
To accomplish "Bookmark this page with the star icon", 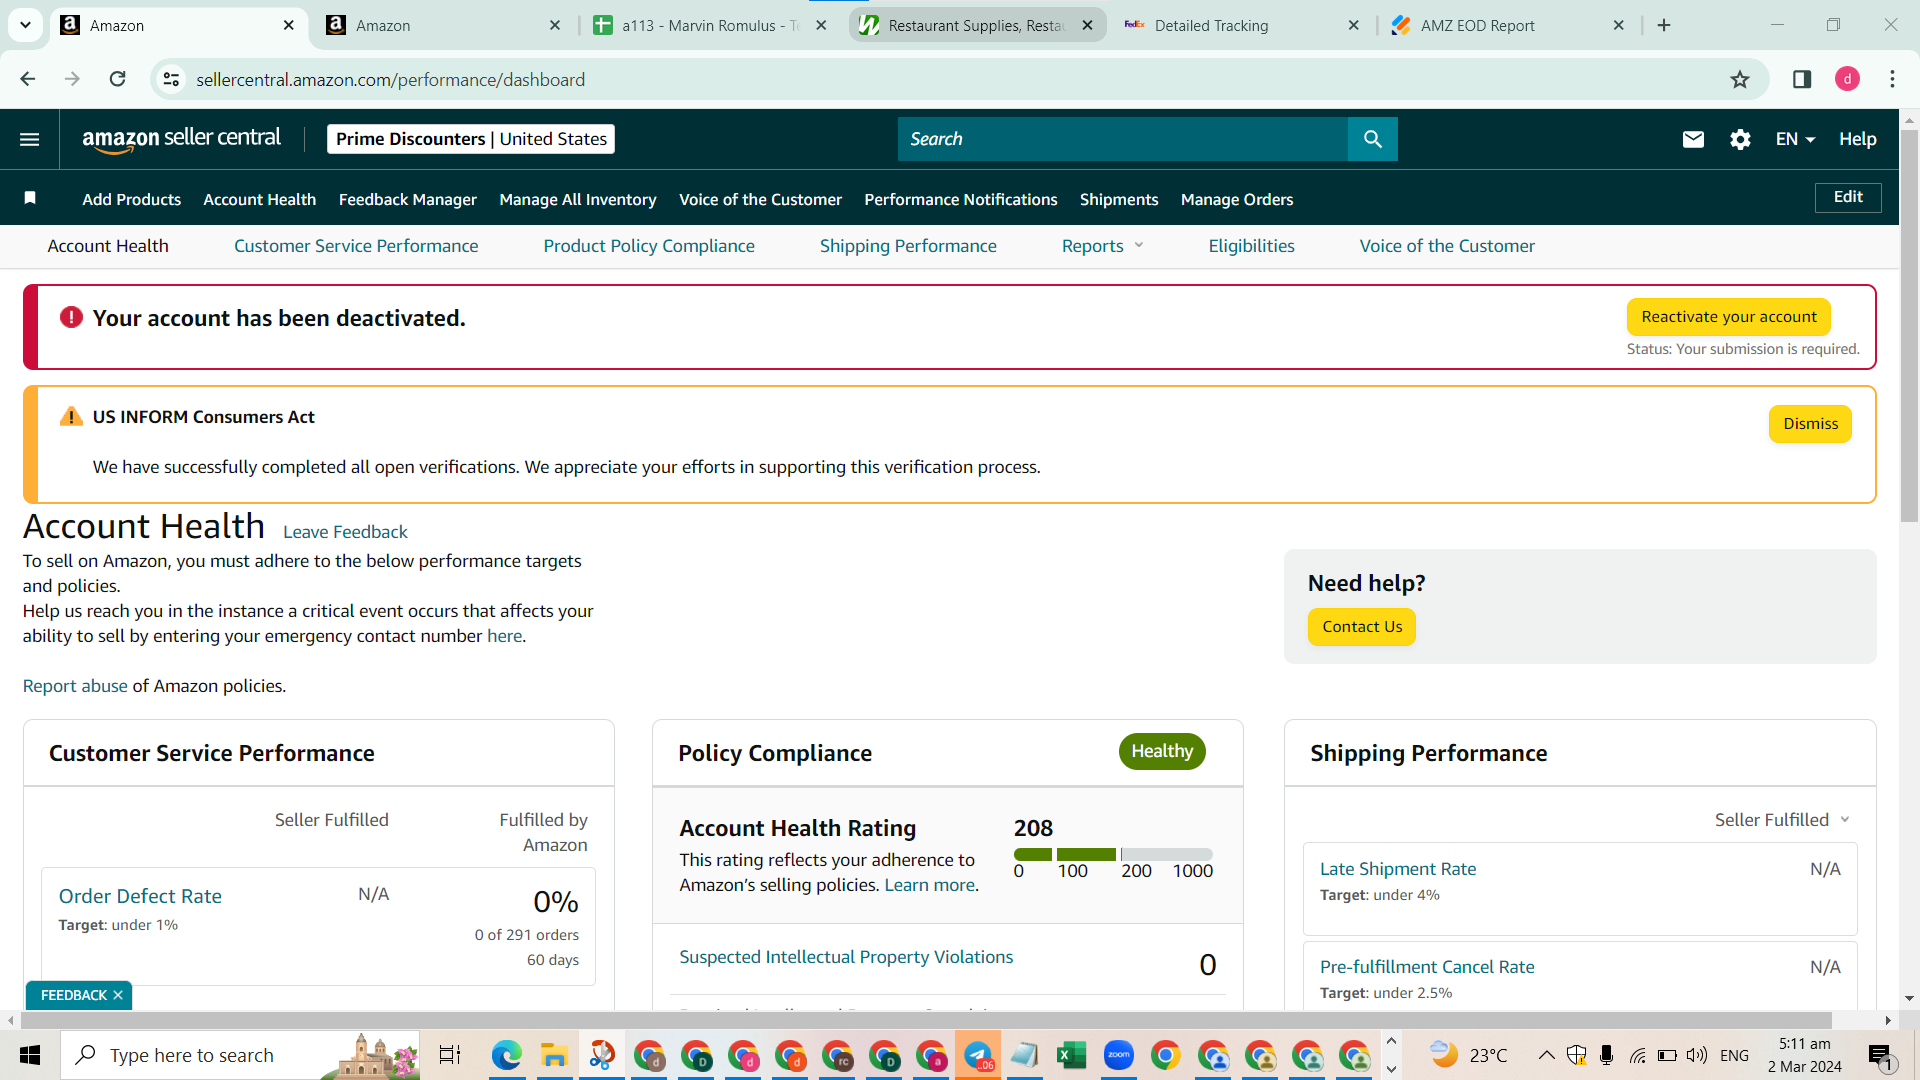I will click(x=1740, y=79).
